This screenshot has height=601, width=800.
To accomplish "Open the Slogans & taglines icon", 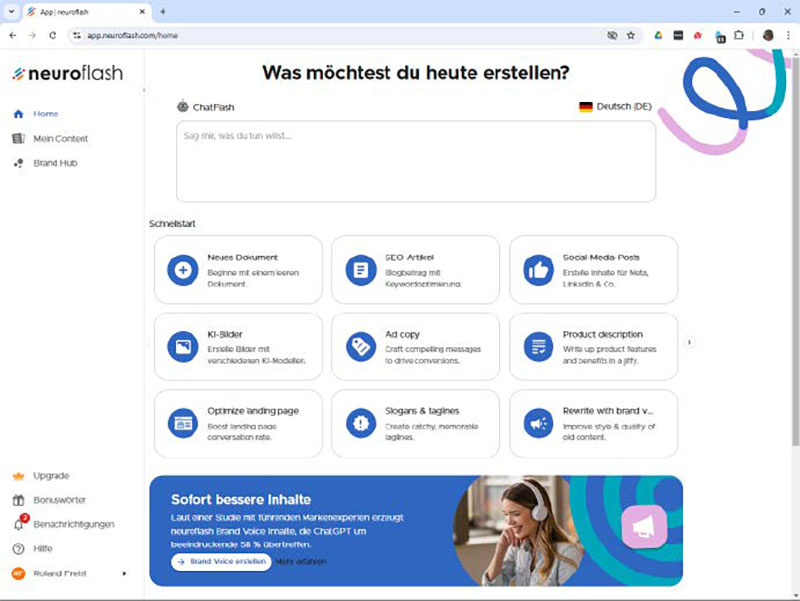I will click(x=361, y=423).
